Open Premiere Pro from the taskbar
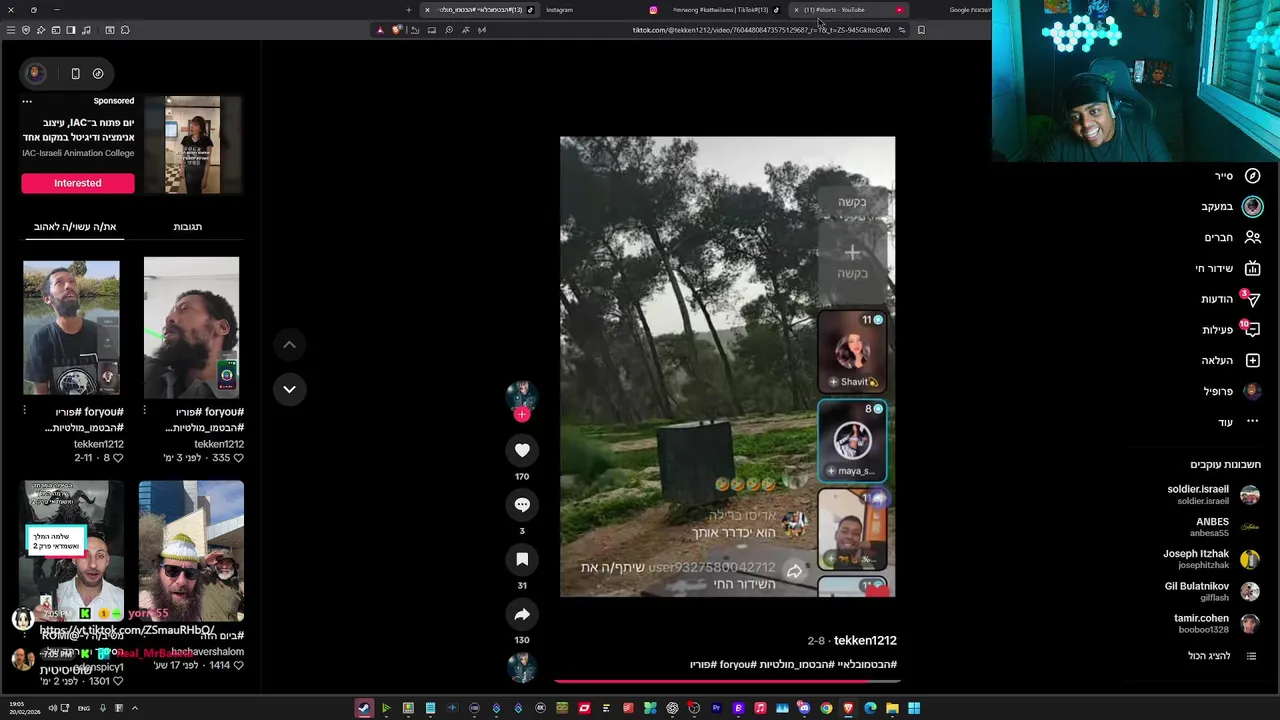 (716, 708)
